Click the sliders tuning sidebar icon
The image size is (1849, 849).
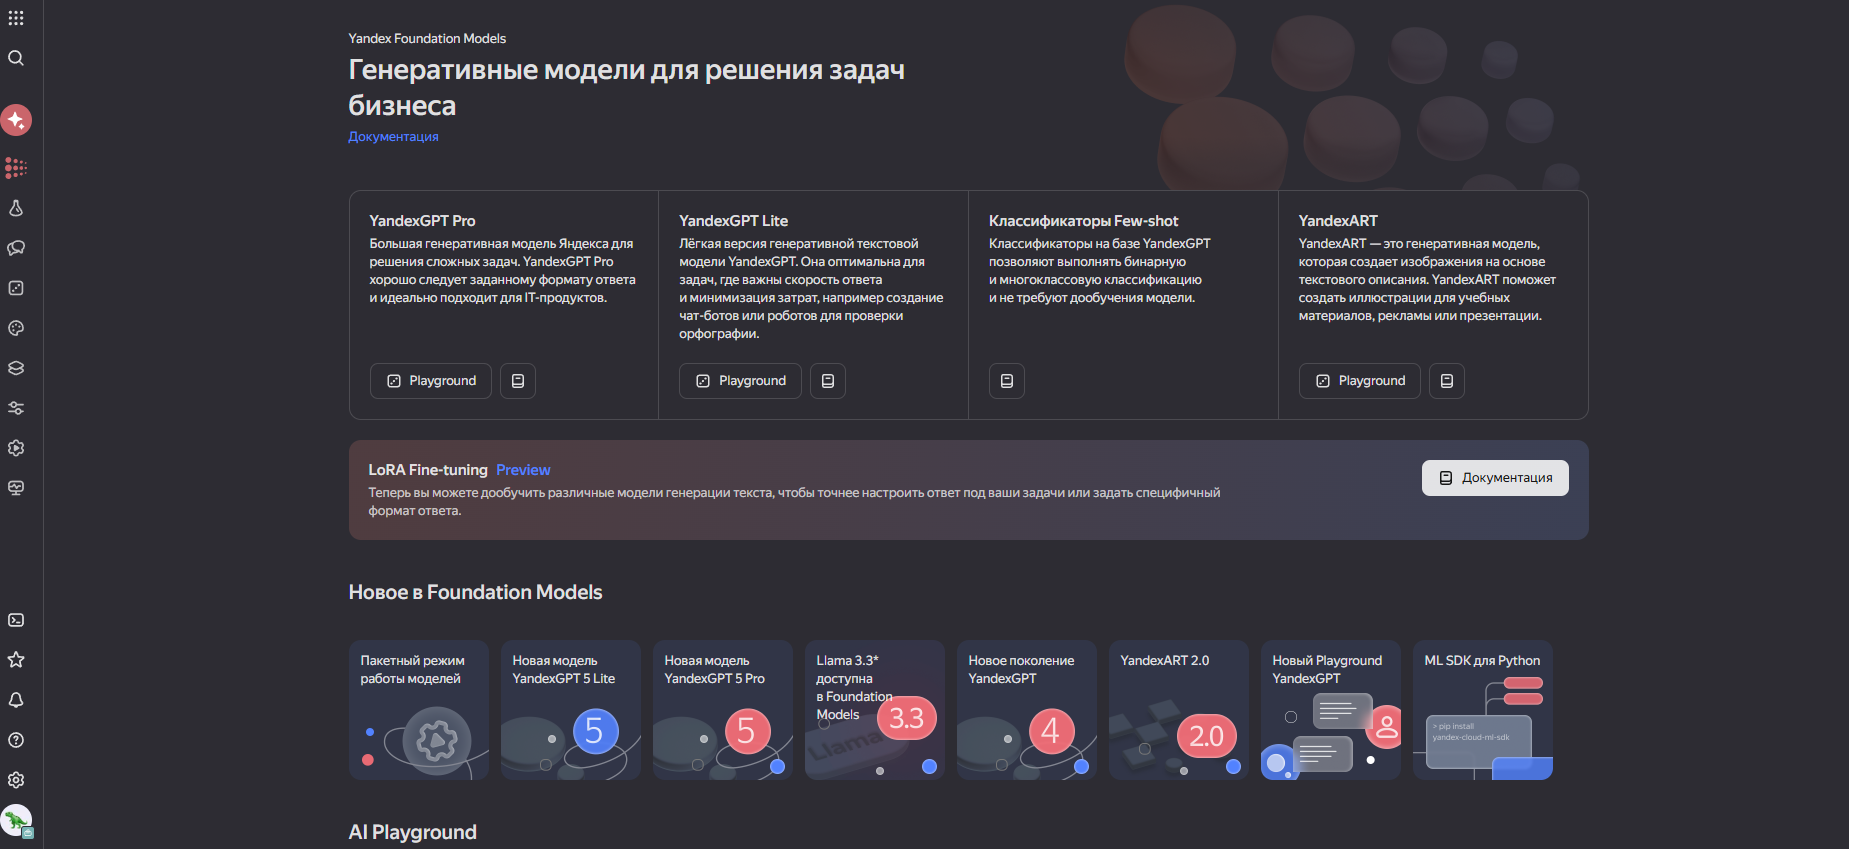pos(16,408)
